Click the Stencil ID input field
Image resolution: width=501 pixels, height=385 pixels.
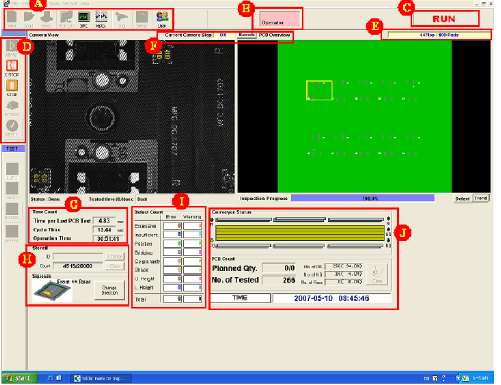point(78,256)
